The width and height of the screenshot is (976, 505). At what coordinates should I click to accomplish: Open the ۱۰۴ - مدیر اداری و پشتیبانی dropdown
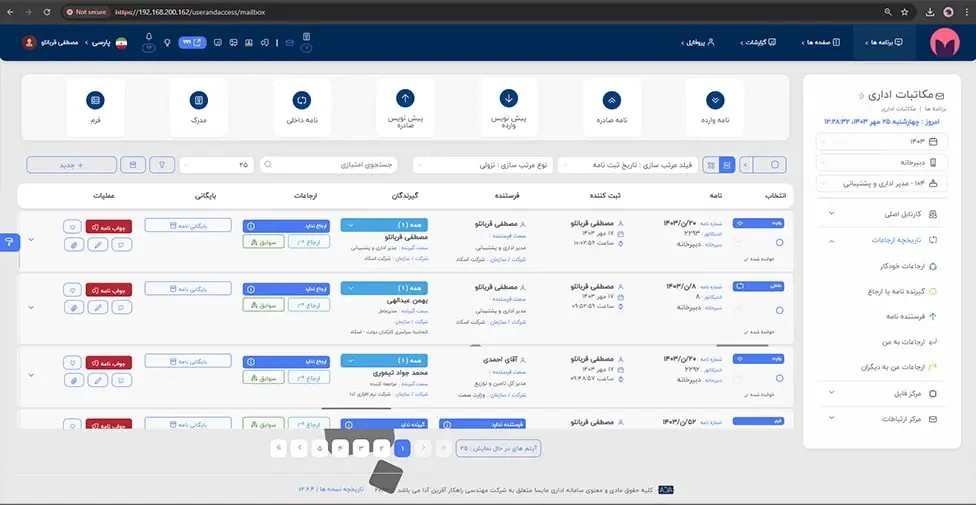click(881, 184)
